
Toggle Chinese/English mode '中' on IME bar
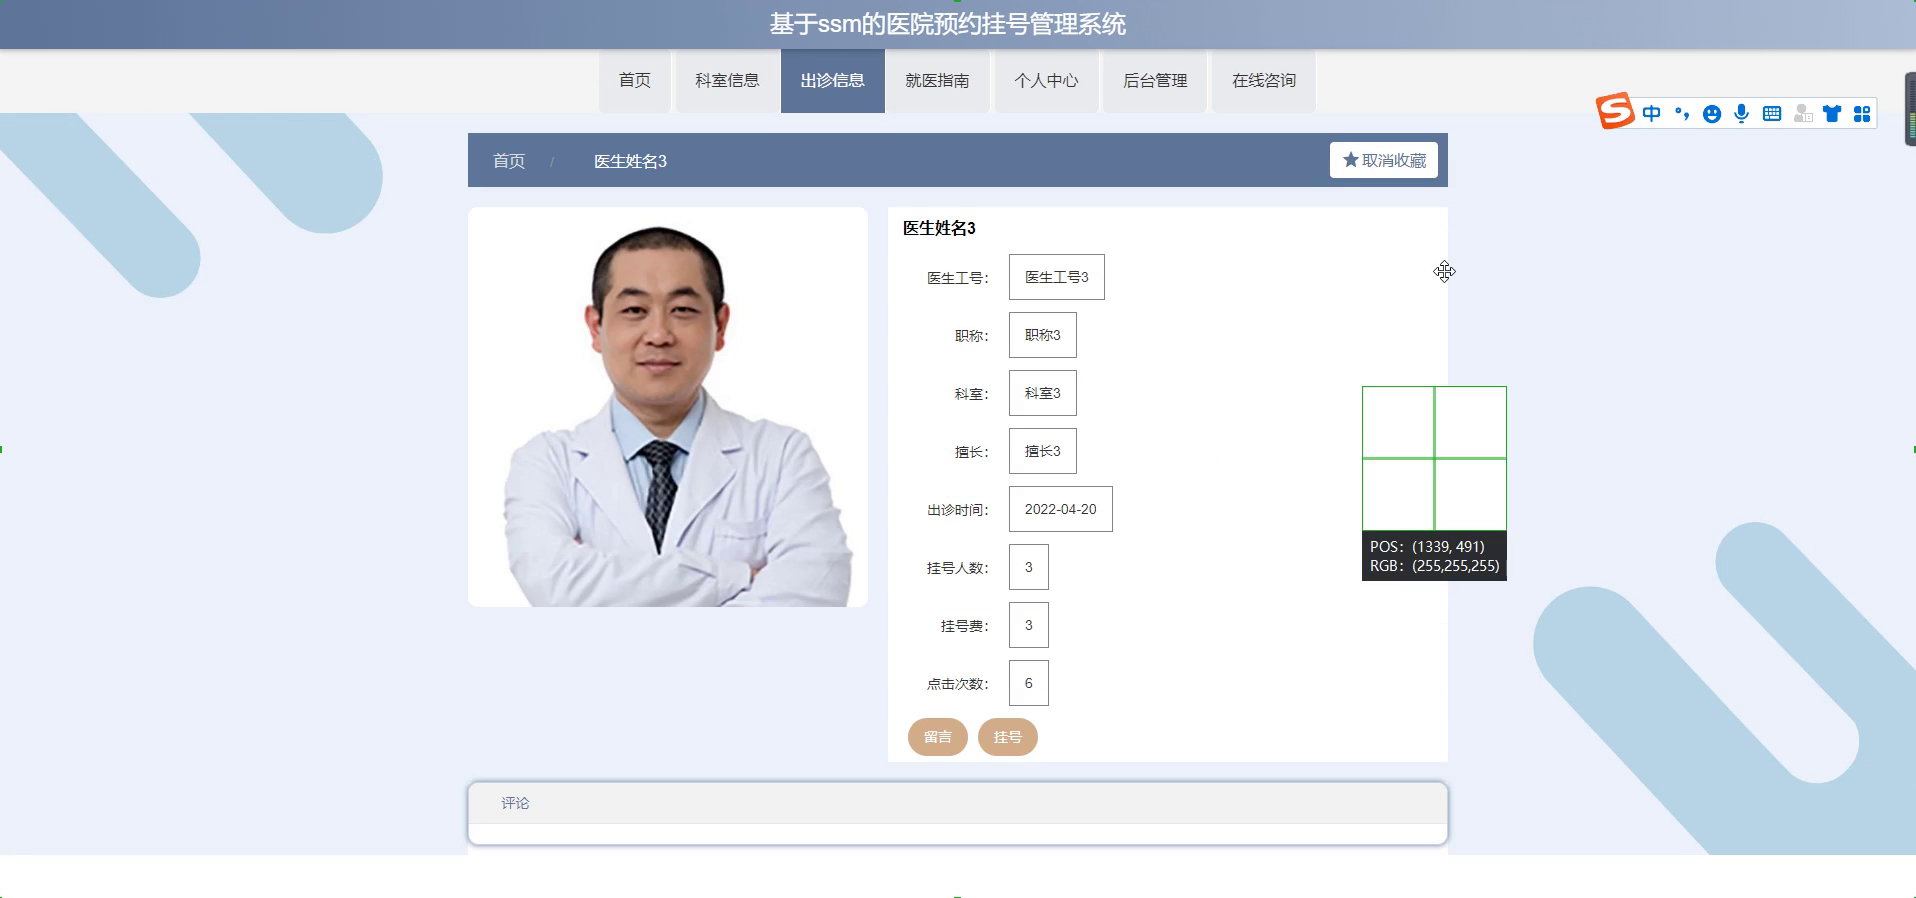click(1651, 114)
